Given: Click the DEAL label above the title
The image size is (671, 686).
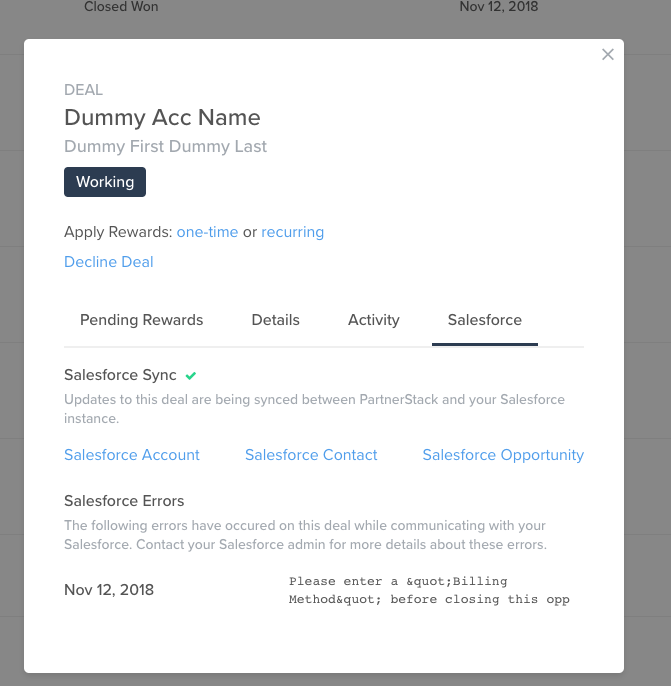Looking at the screenshot, I should 84,90.
